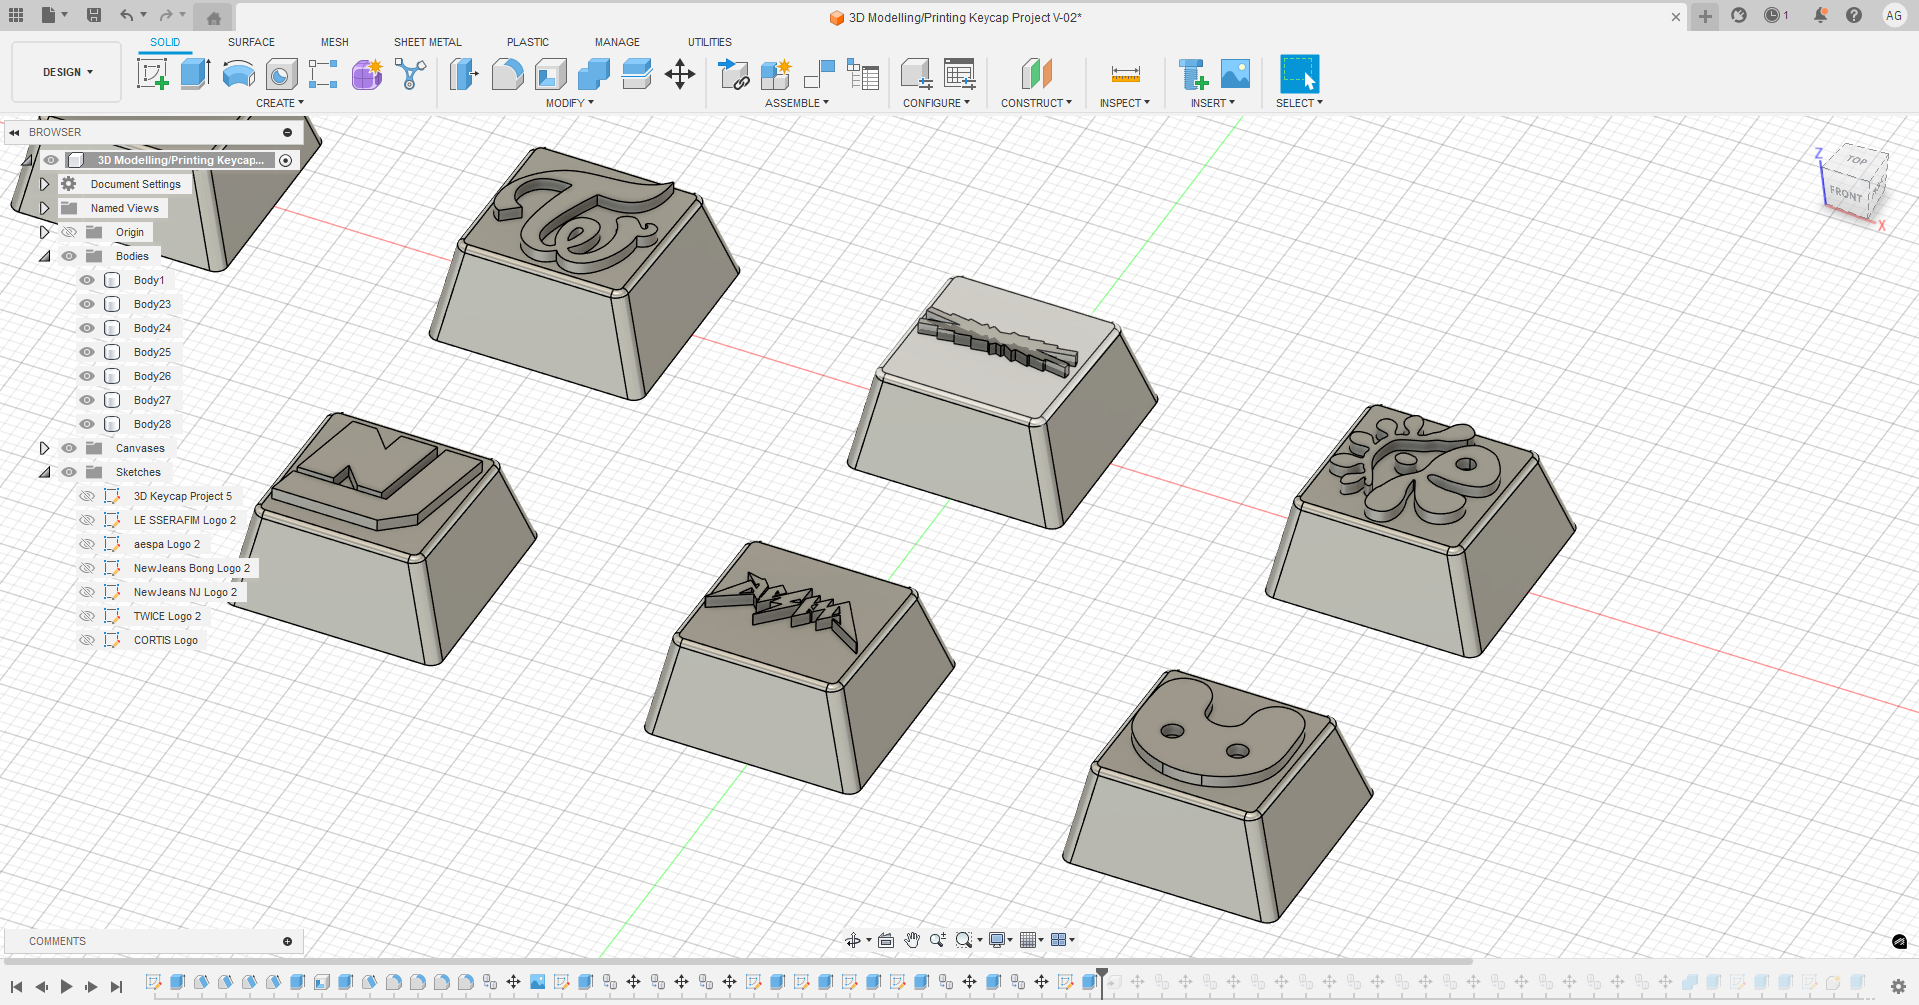Select the Revolve tool
Screen dimensions: 1919x1005
[238, 74]
